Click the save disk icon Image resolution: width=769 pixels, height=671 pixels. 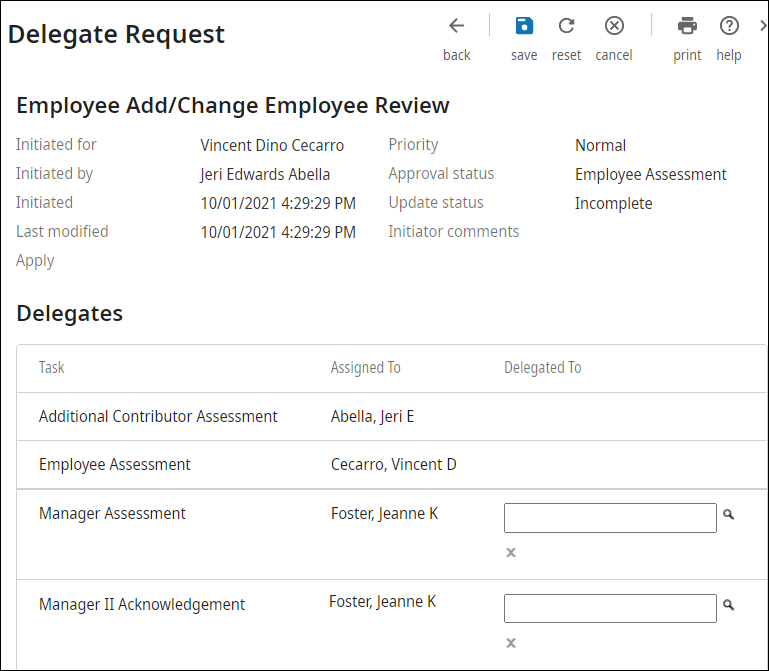tap(524, 26)
